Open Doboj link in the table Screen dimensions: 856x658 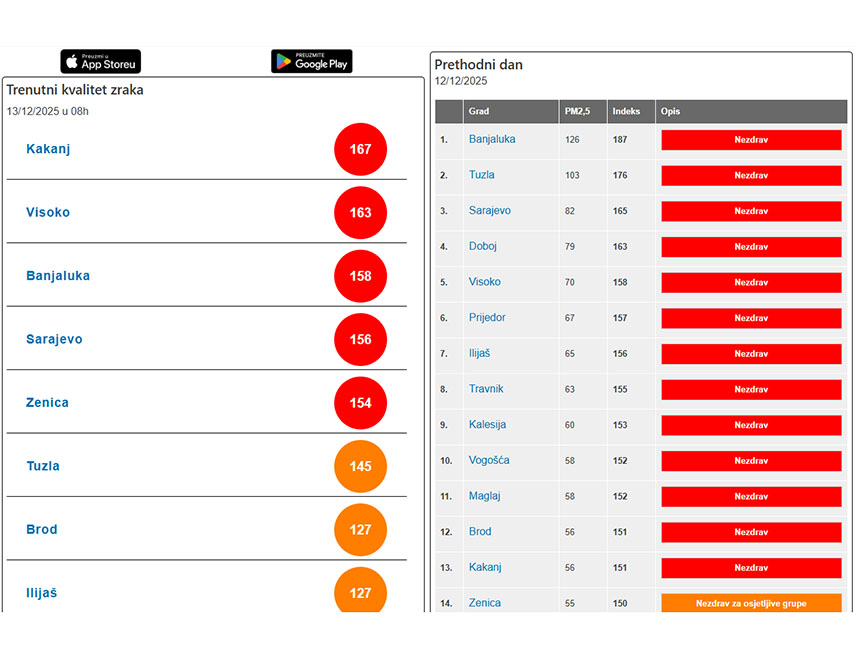pyautogui.click(x=483, y=246)
